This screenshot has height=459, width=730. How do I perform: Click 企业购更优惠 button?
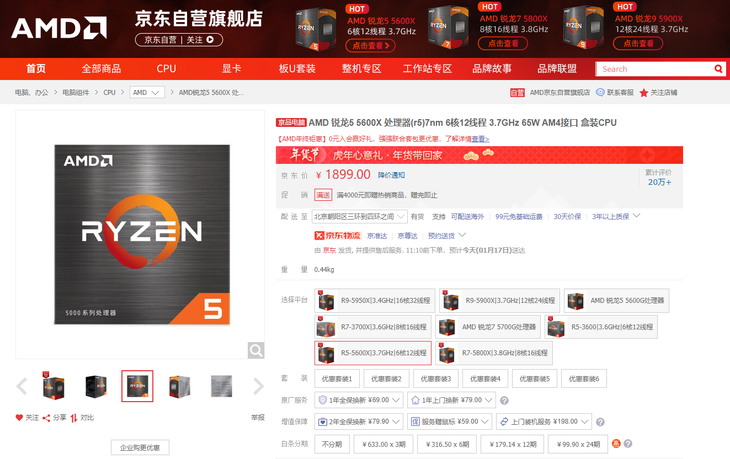(x=140, y=447)
